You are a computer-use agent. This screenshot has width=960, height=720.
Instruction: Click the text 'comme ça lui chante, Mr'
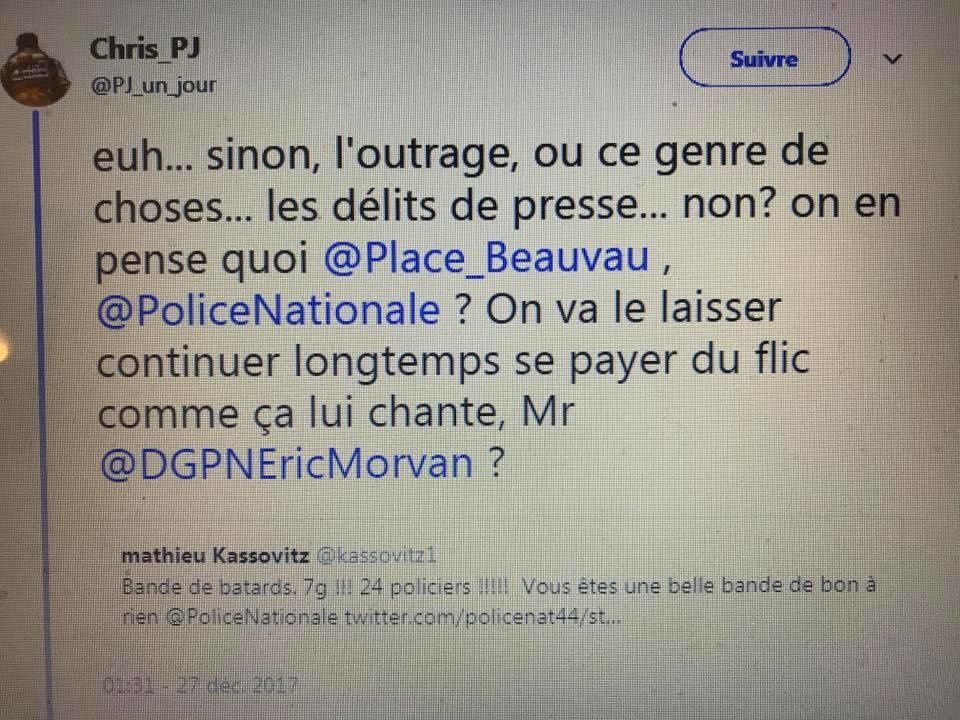(x=335, y=413)
